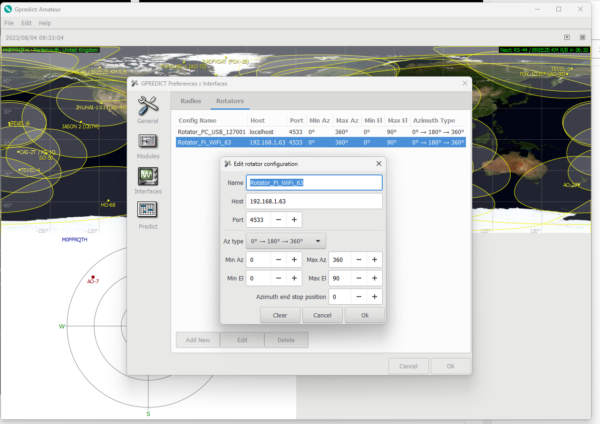Image resolution: width=600 pixels, height=424 pixels.
Task: Open the Modules preferences section icon
Action: click(148, 141)
